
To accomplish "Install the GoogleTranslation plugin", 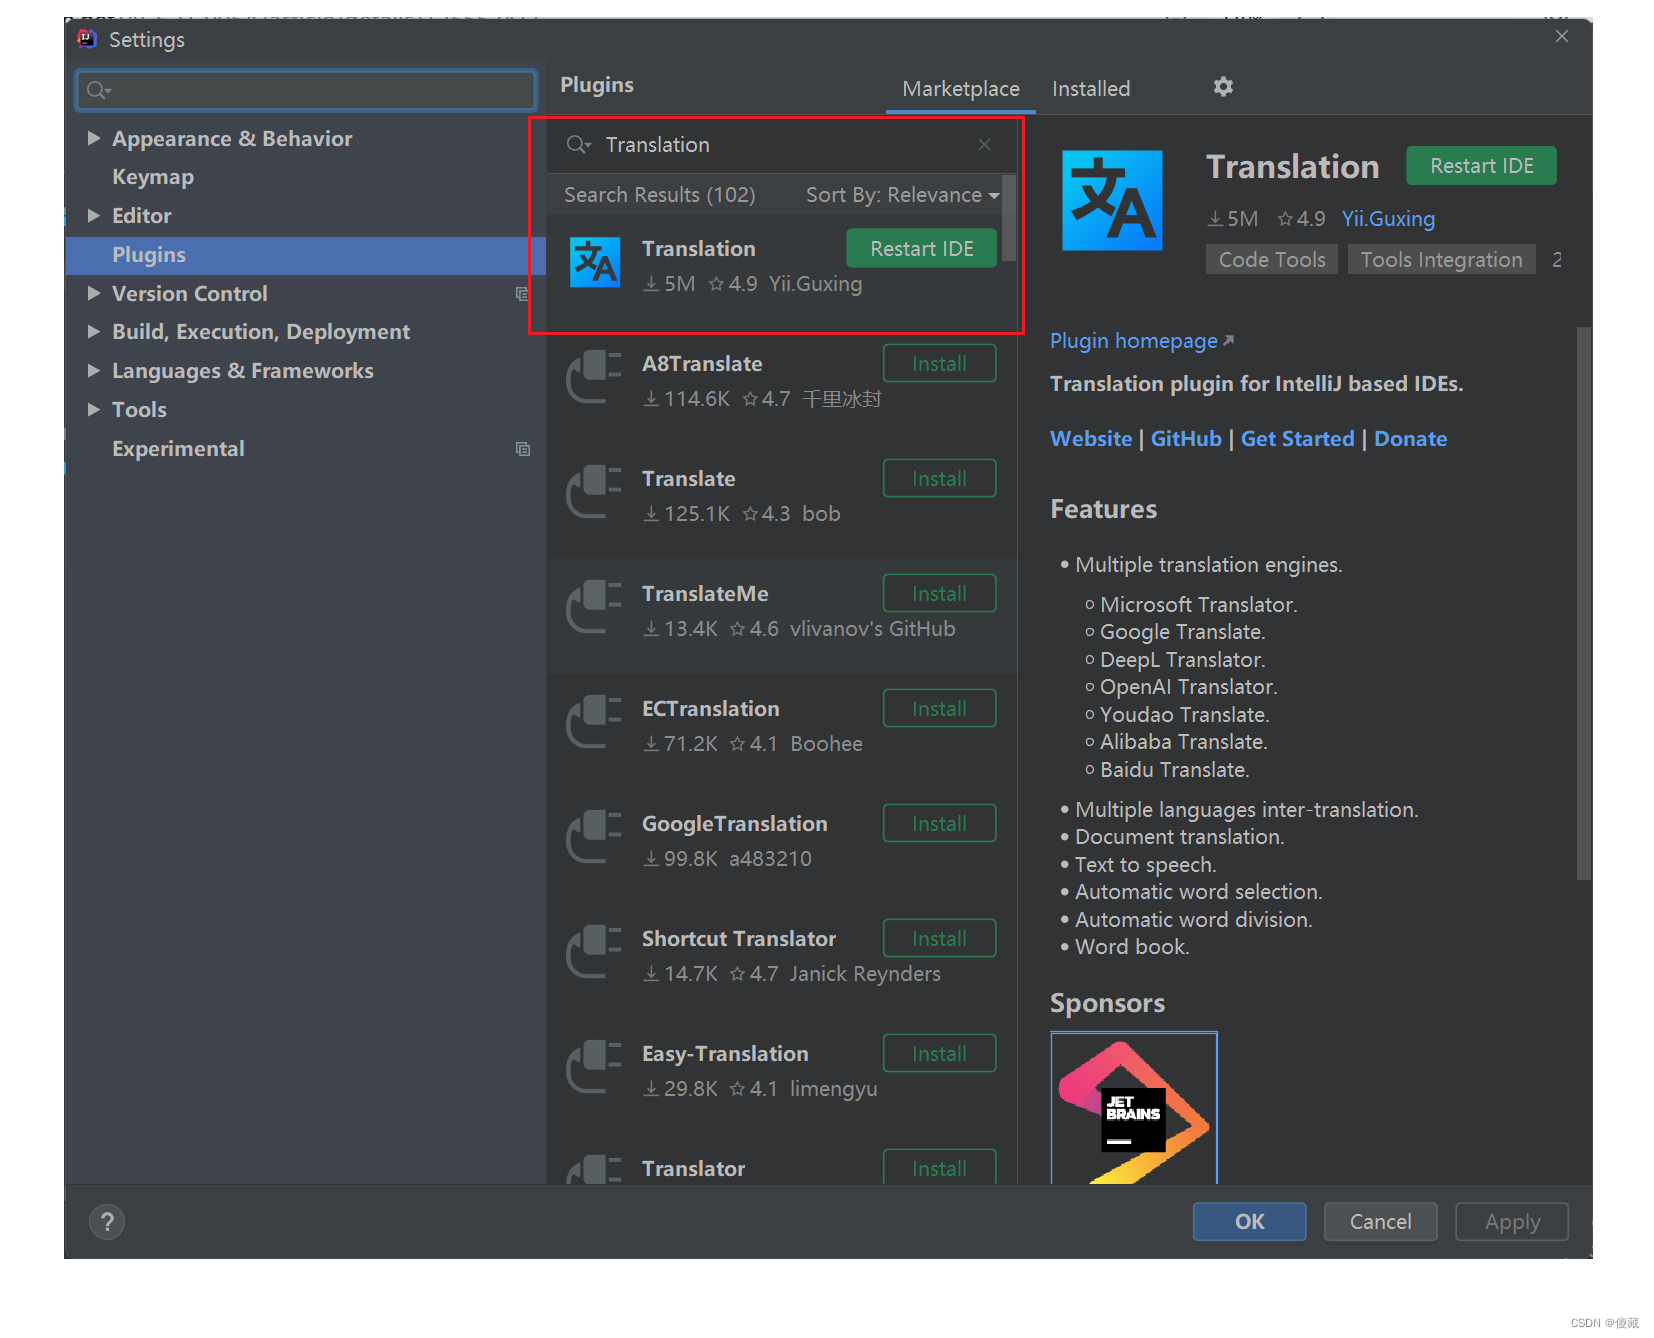I will point(939,824).
